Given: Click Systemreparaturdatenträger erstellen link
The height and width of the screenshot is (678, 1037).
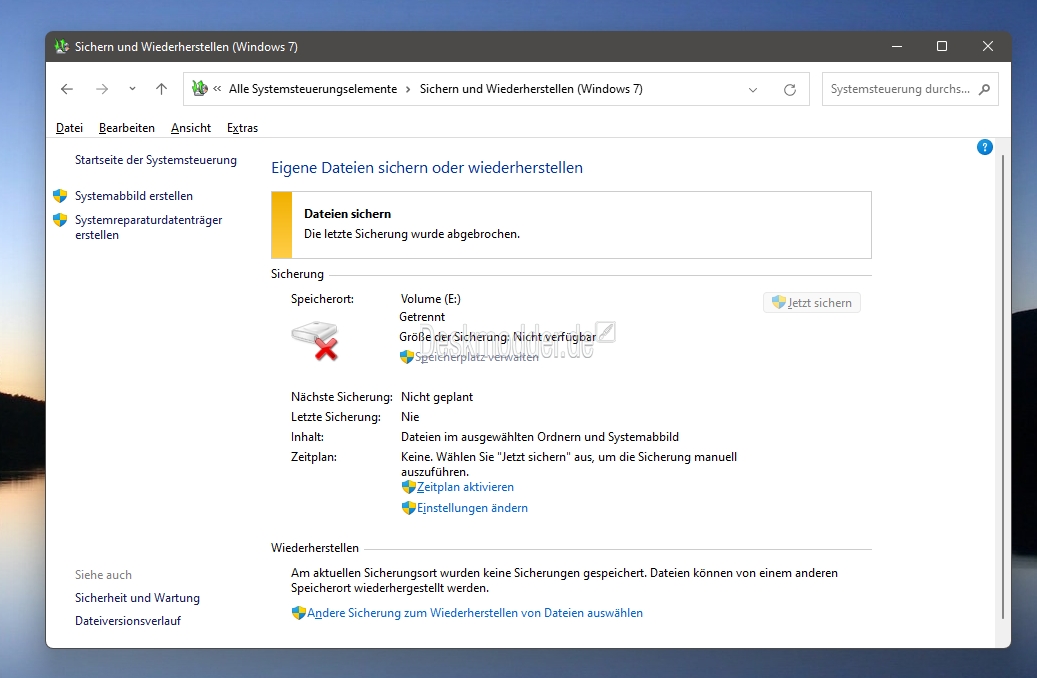Looking at the screenshot, I should [x=149, y=227].
